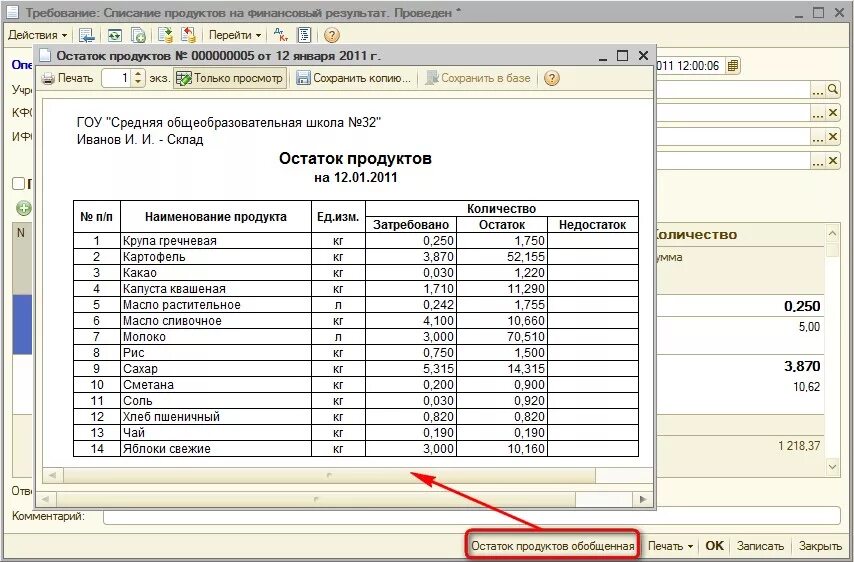
Task: Open selection for ИФО field via ellipsis
Action: pos(818,137)
